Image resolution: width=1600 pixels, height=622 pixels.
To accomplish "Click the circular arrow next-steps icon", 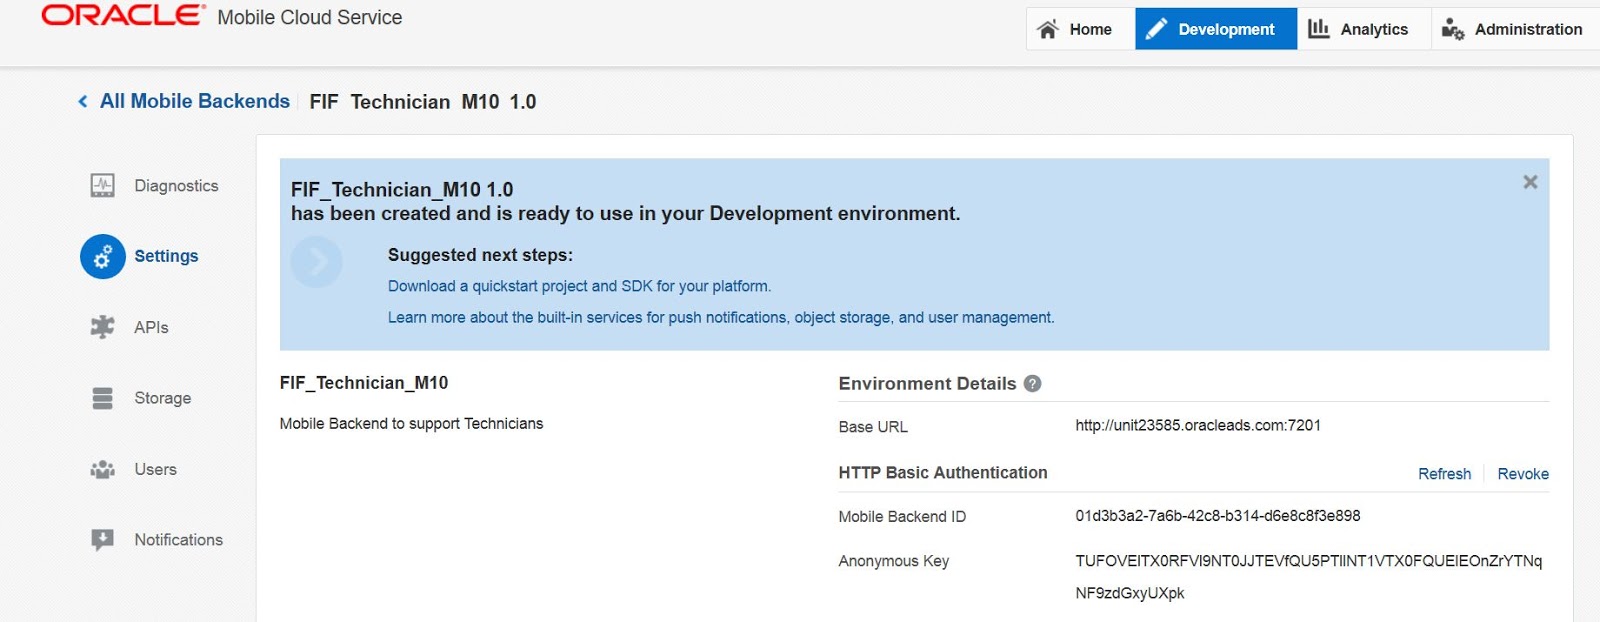I will (316, 262).
